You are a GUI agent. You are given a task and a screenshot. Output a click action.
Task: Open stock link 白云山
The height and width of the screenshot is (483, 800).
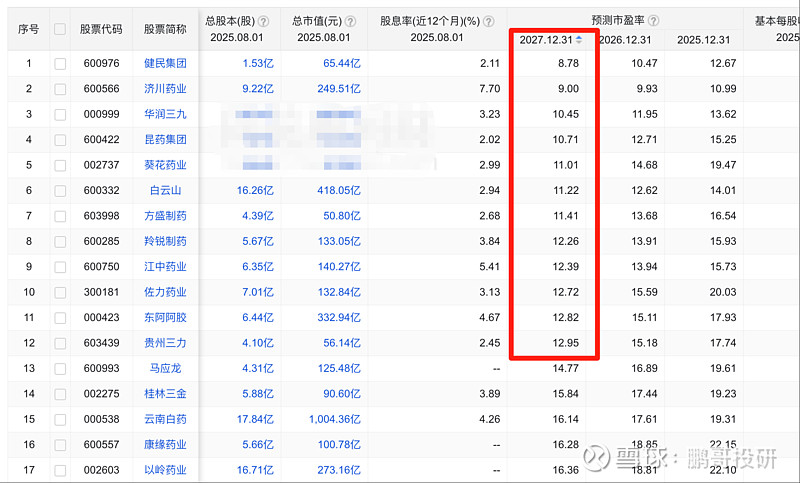point(165,190)
